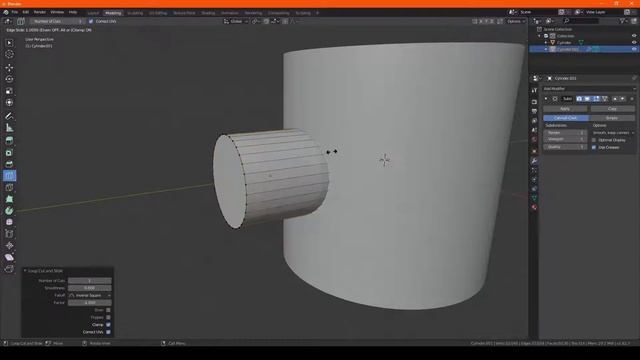This screenshot has height=360, width=640.
Task: Open the Material properties tab icon
Action: tap(534, 207)
